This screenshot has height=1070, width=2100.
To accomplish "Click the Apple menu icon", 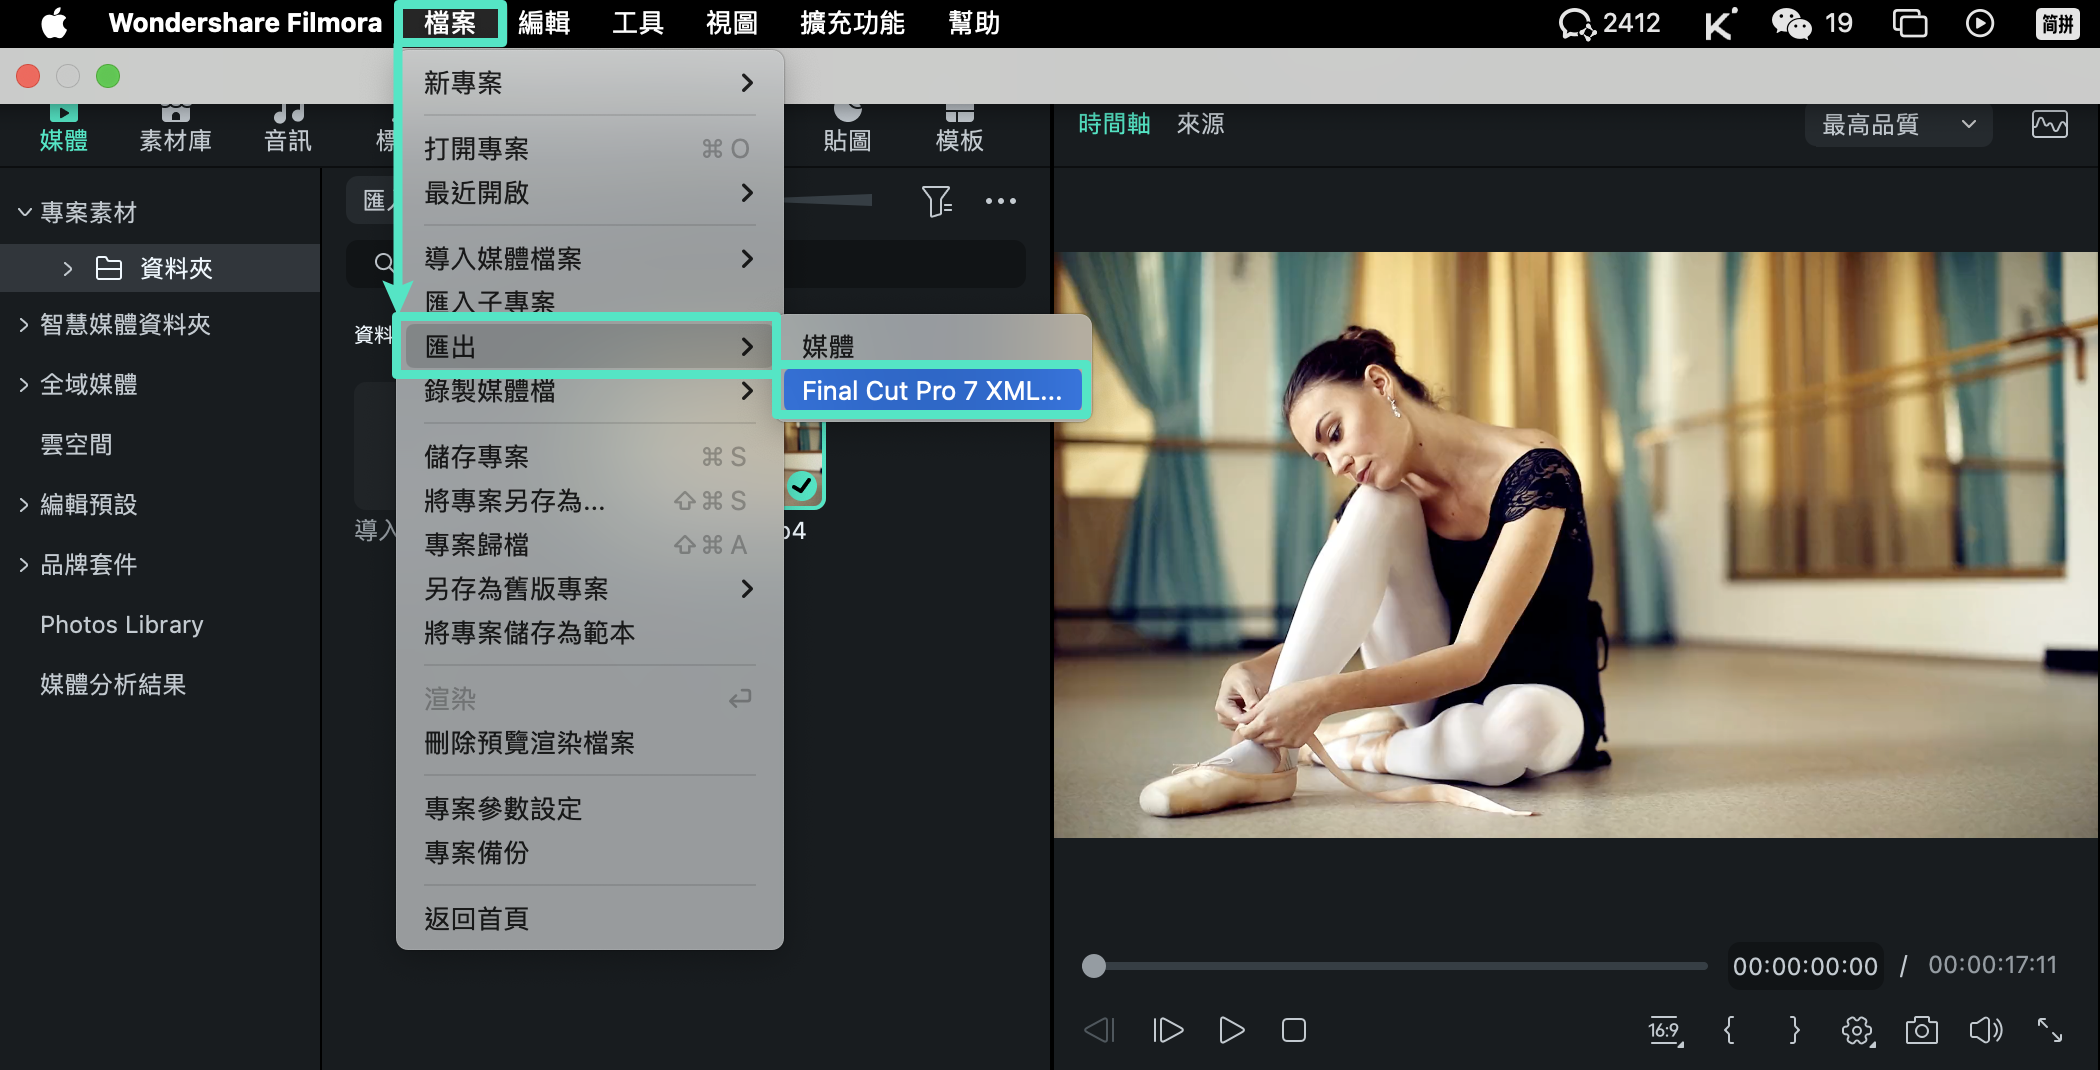I will (x=54, y=23).
